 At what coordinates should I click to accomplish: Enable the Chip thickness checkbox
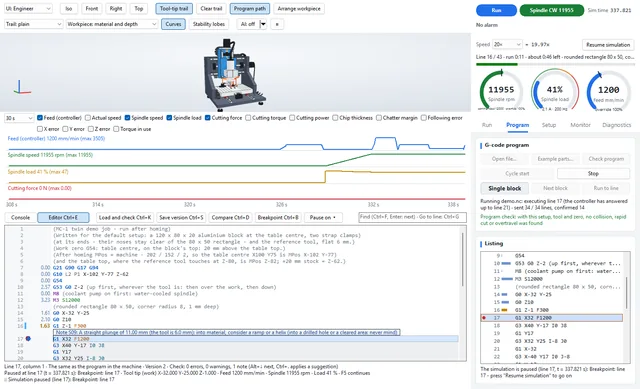[x=335, y=118]
